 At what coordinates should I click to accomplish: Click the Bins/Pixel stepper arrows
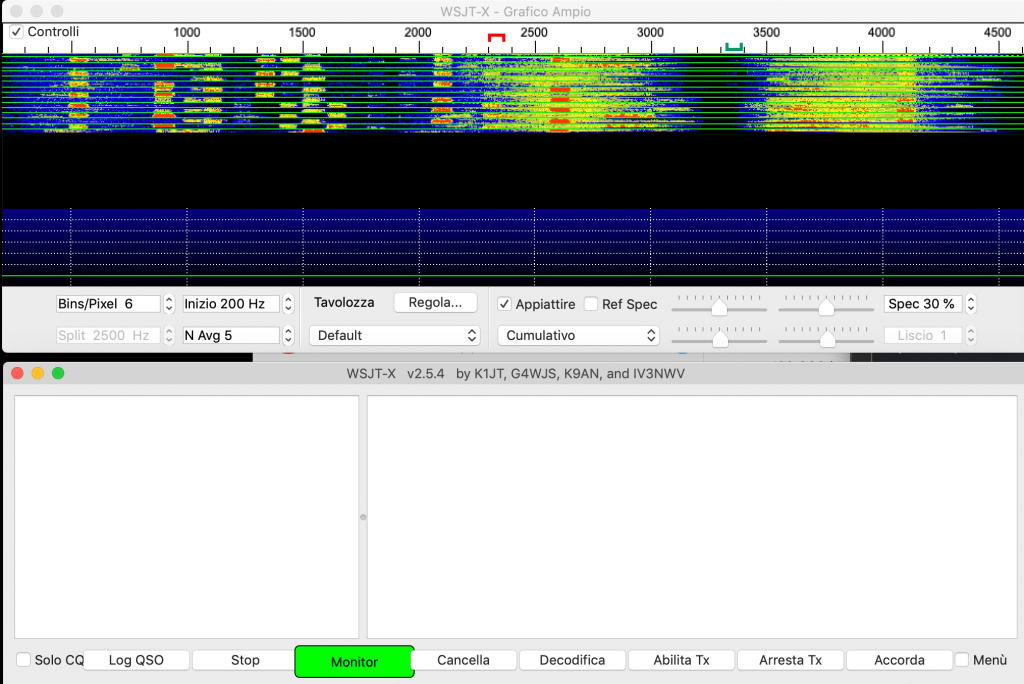point(169,304)
